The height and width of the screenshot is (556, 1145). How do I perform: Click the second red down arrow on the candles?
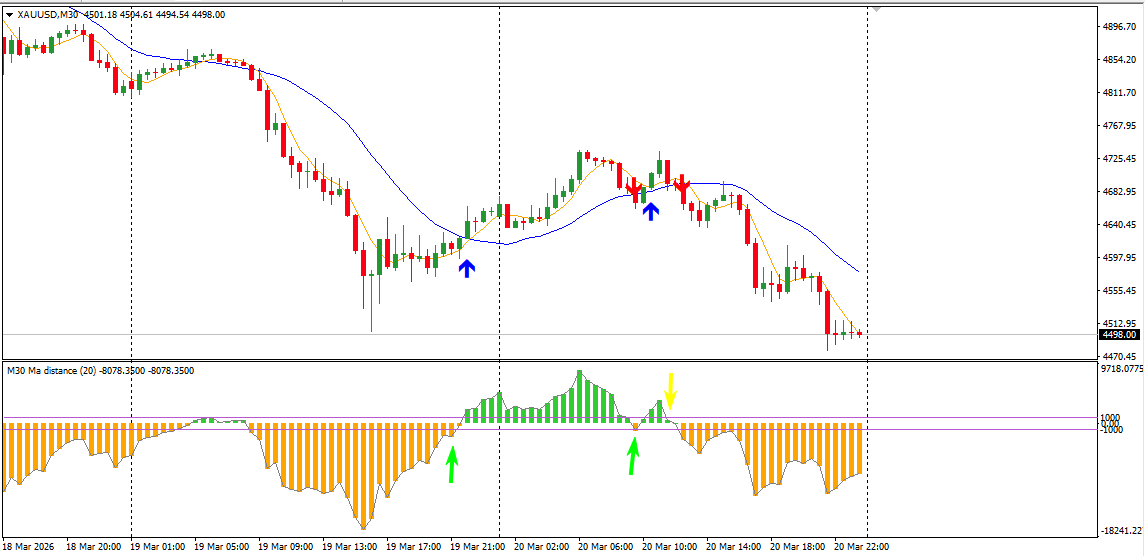coord(681,186)
